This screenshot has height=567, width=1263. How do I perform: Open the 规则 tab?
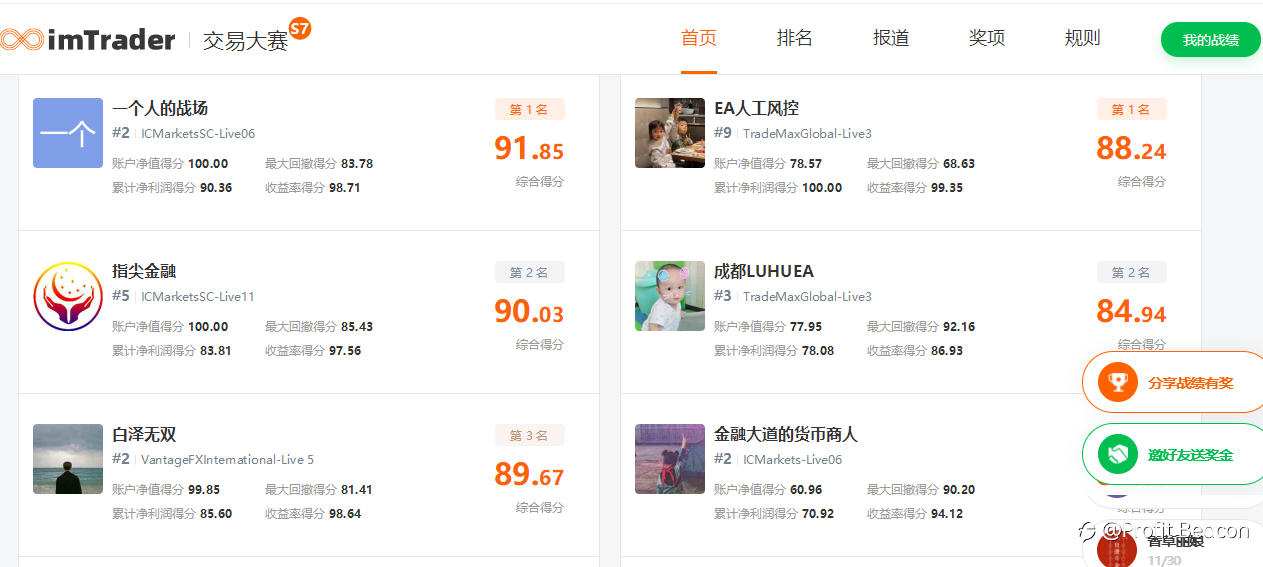[1083, 39]
